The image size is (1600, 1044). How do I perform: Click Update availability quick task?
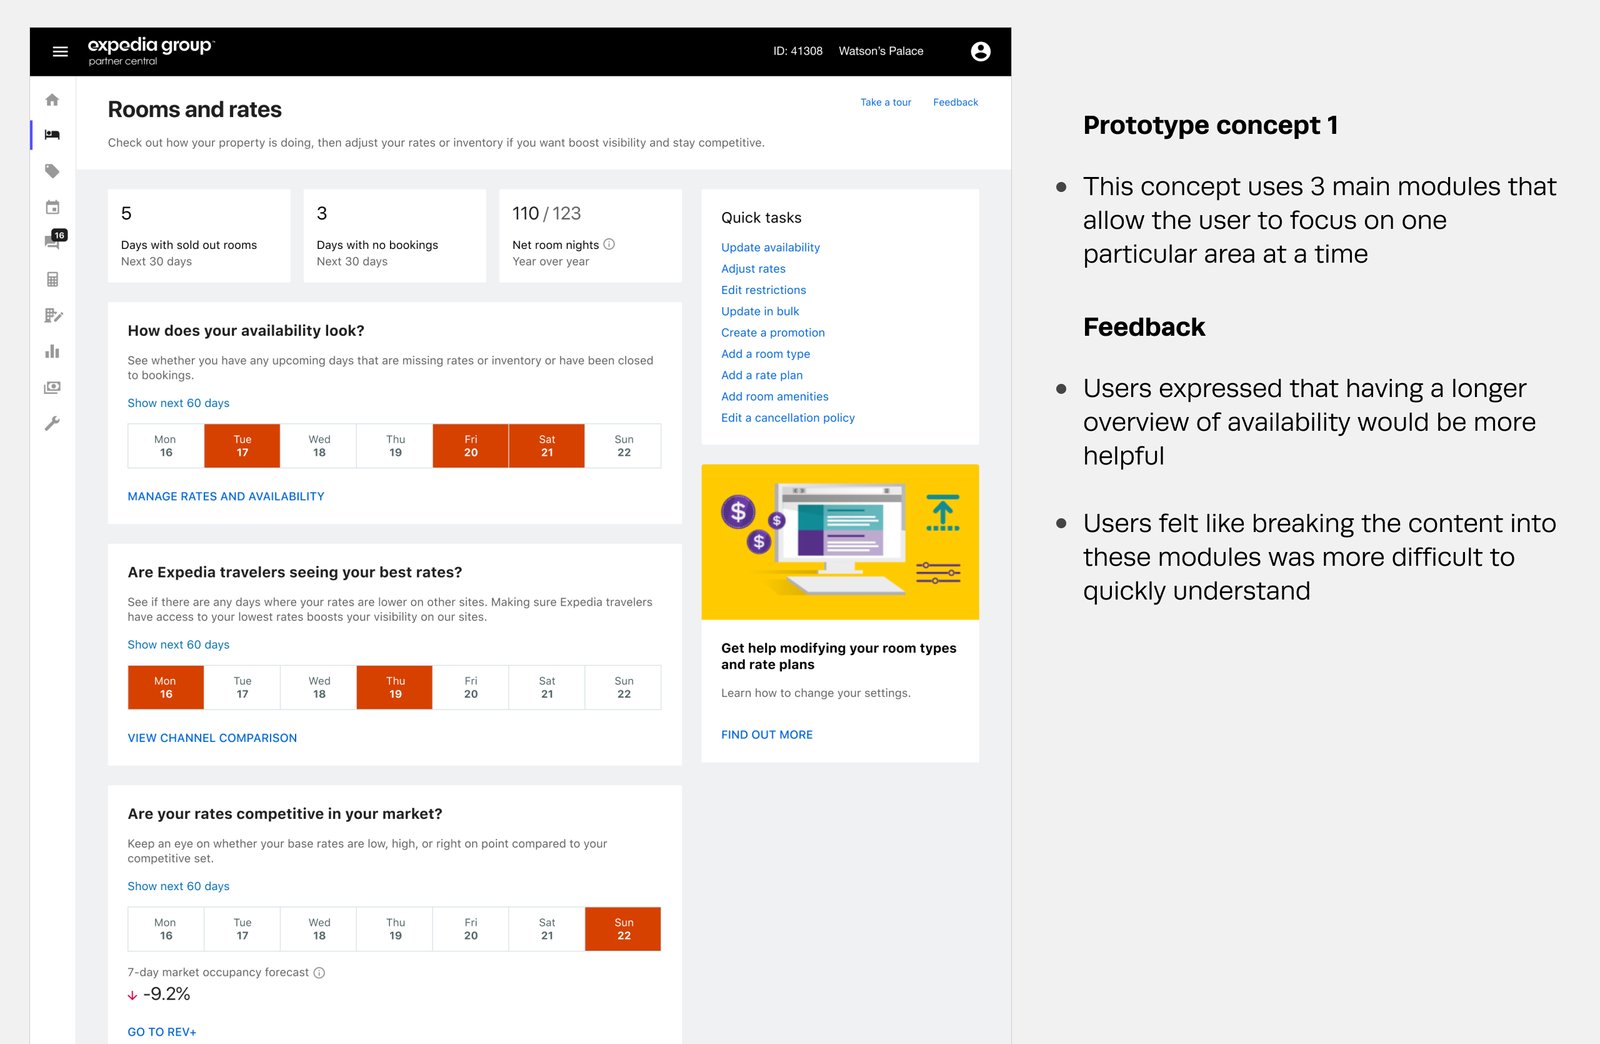click(770, 247)
